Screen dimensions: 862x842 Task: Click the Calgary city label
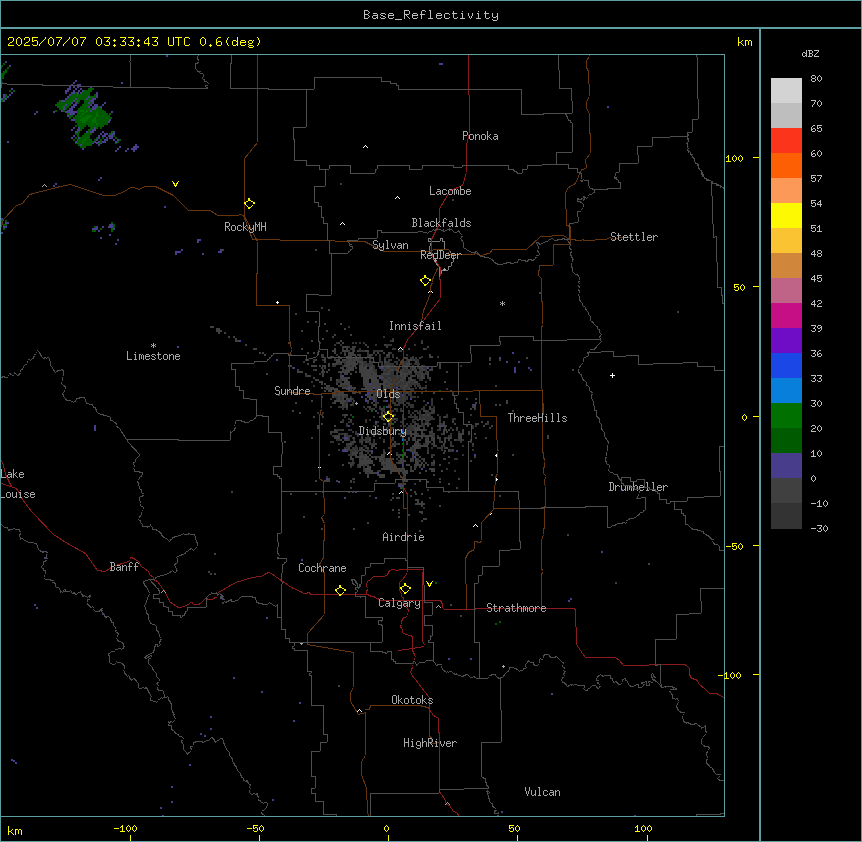(400, 603)
